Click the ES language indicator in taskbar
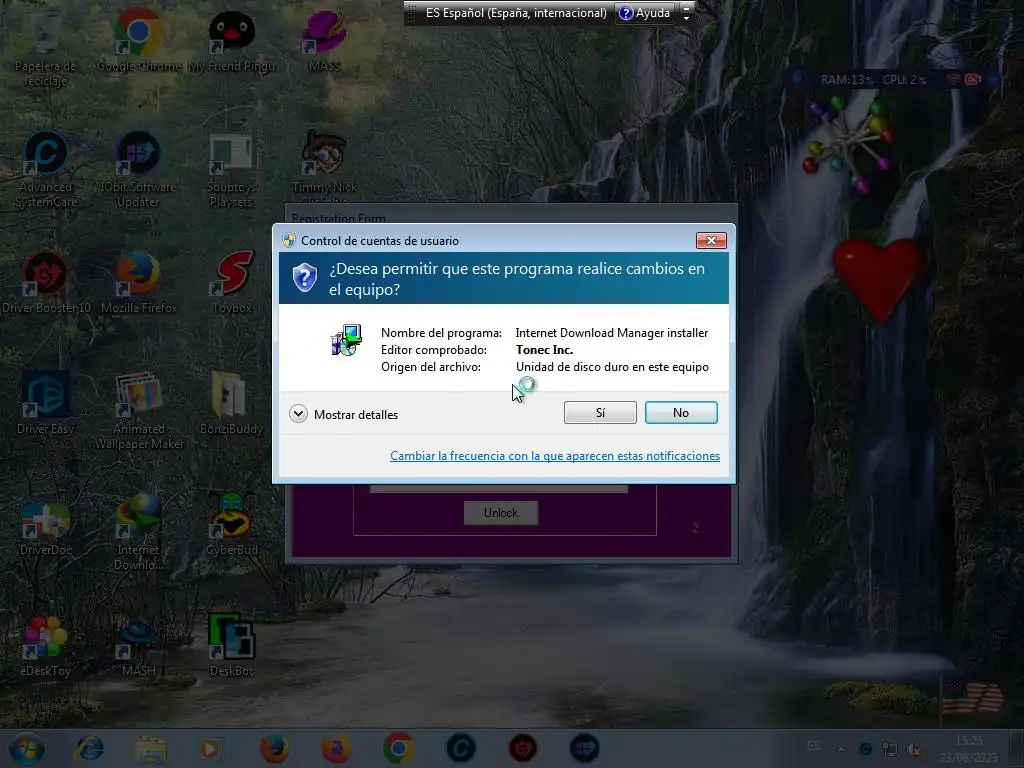Viewport: 1024px width, 768px height. tap(814, 746)
